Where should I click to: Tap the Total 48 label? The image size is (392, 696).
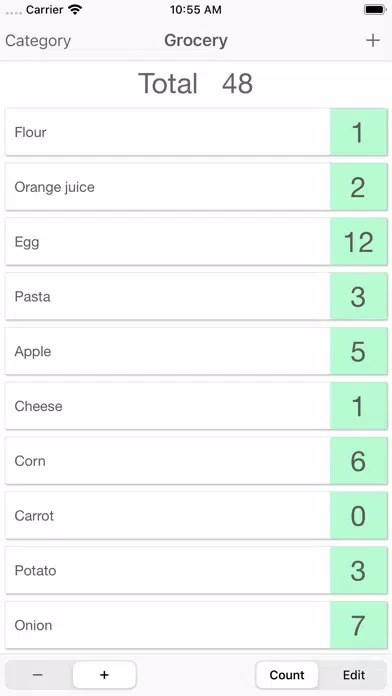pyautogui.click(x=196, y=83)
